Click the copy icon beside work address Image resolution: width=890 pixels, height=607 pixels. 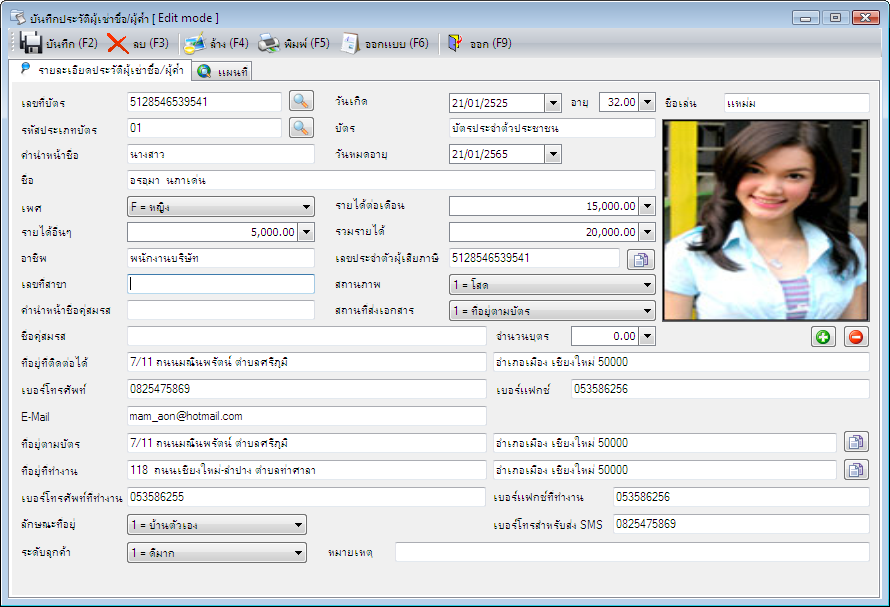pos(856,470)
